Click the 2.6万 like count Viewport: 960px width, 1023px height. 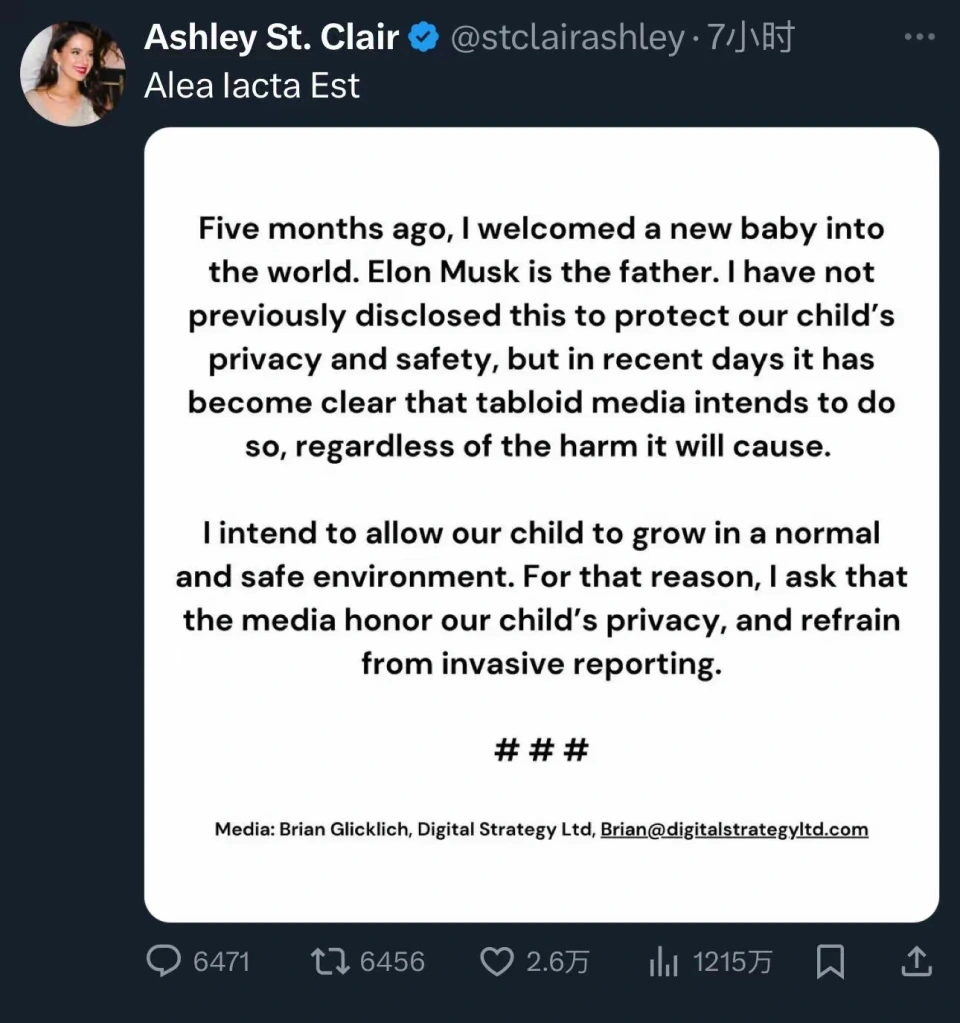(558, 962)
